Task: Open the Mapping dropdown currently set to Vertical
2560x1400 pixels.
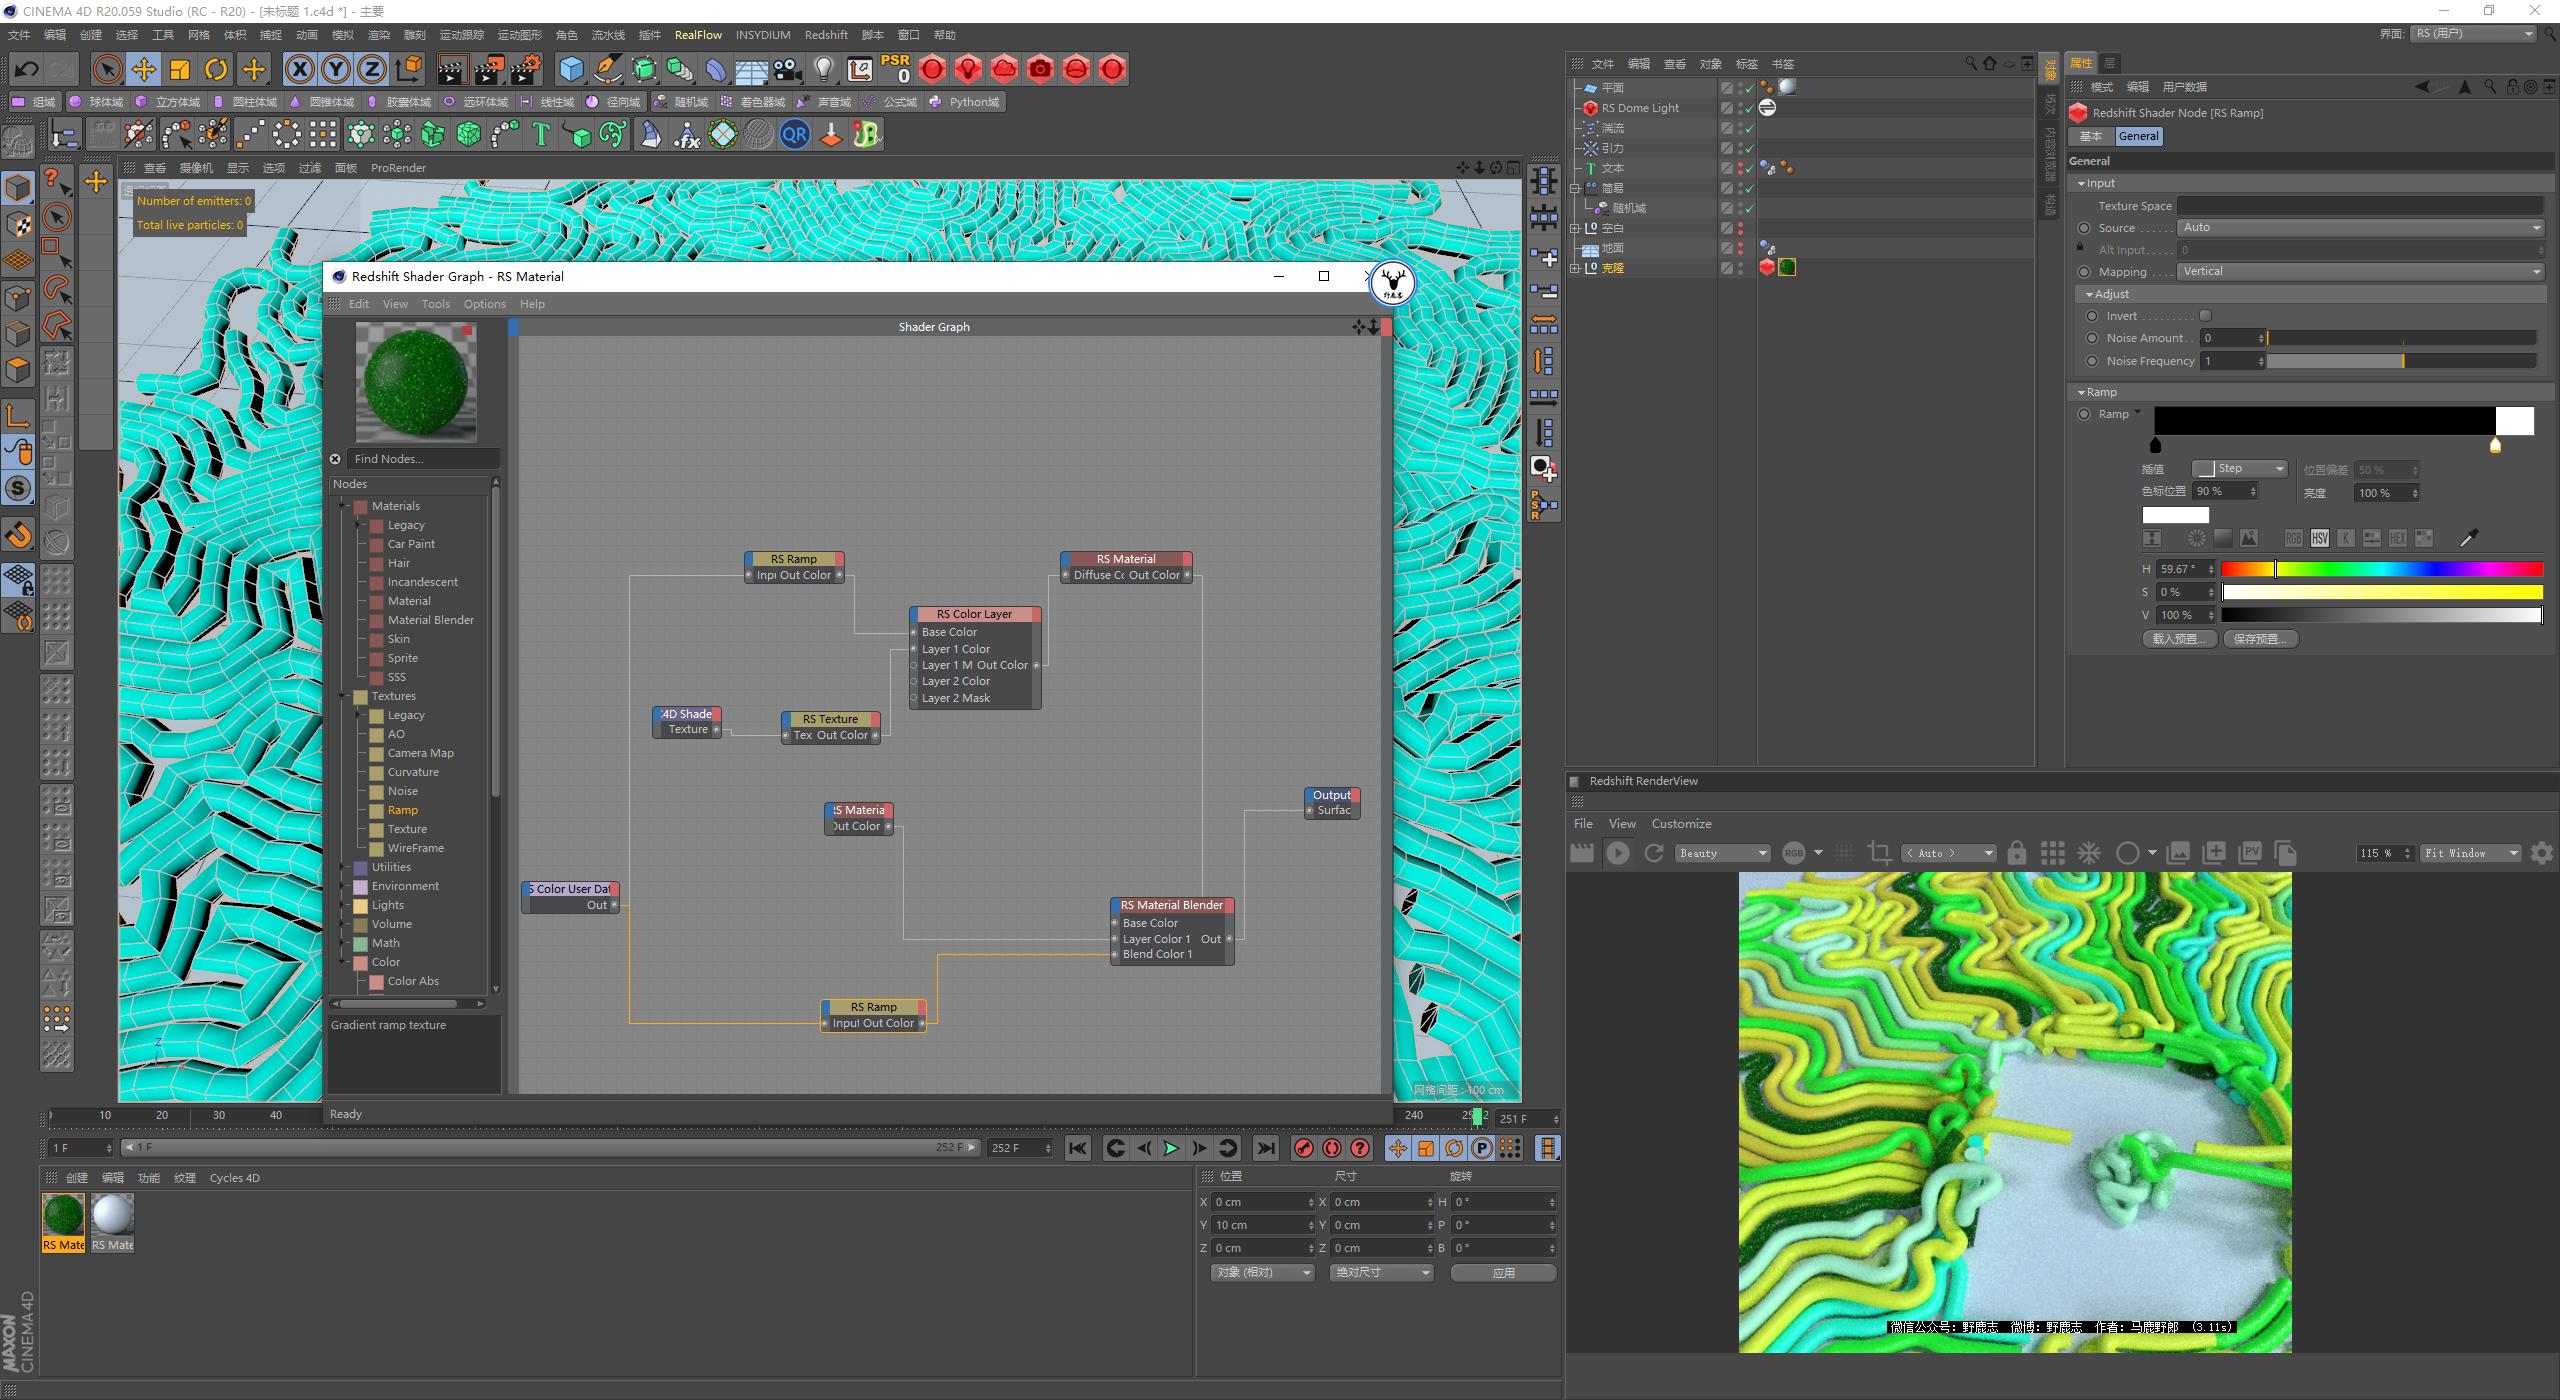Action: [x=2360, y=271]
